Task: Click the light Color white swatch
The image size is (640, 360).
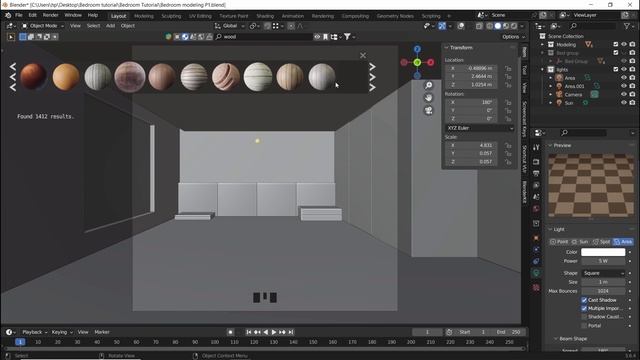Action: tap(603, 252)
